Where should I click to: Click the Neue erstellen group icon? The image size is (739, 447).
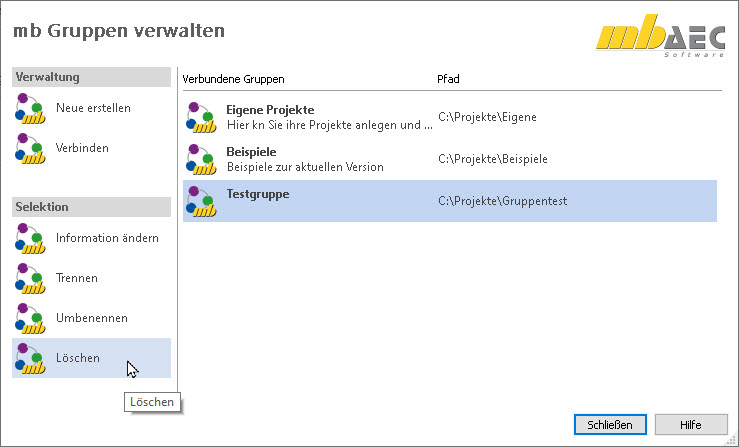click(x=31, y=108)
